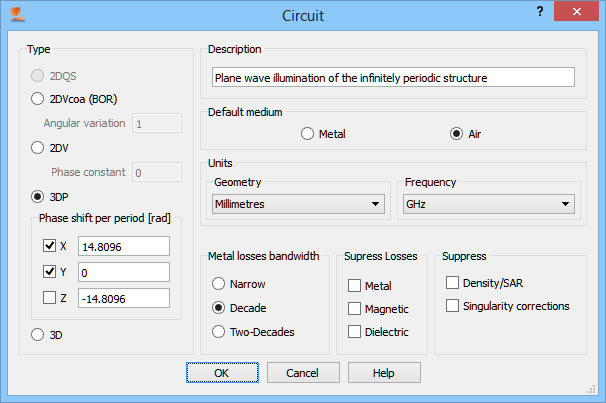The height and width of the screenshot is (403, 606).
Task: Enable Density/SAR suppression
Action: (x=453, y=283)
